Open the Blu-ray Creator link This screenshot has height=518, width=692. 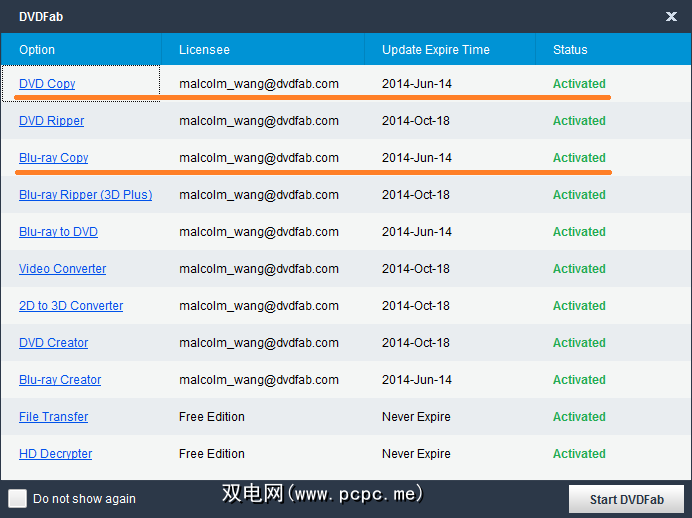(x=60, y=380)
